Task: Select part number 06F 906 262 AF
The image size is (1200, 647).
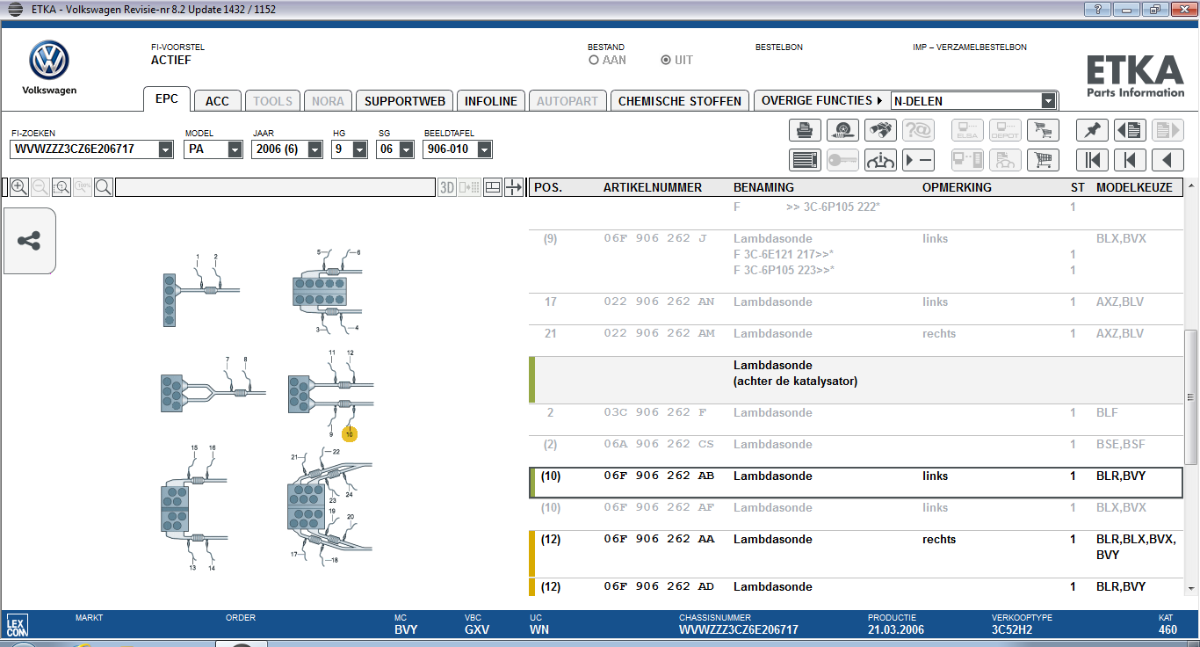Action: [657, 508]
